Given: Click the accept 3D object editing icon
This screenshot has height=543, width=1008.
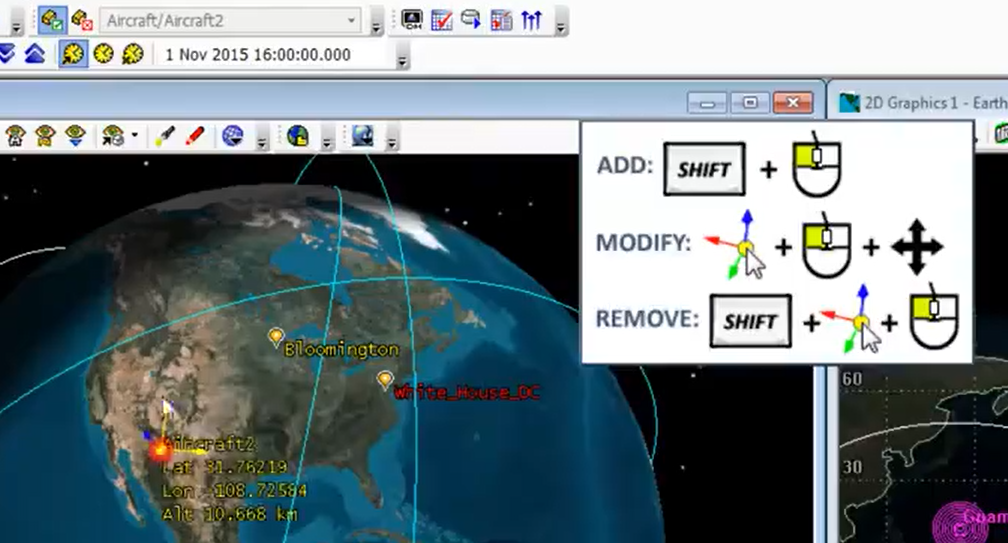Looking at the screenshot, I should pos(51,20).
